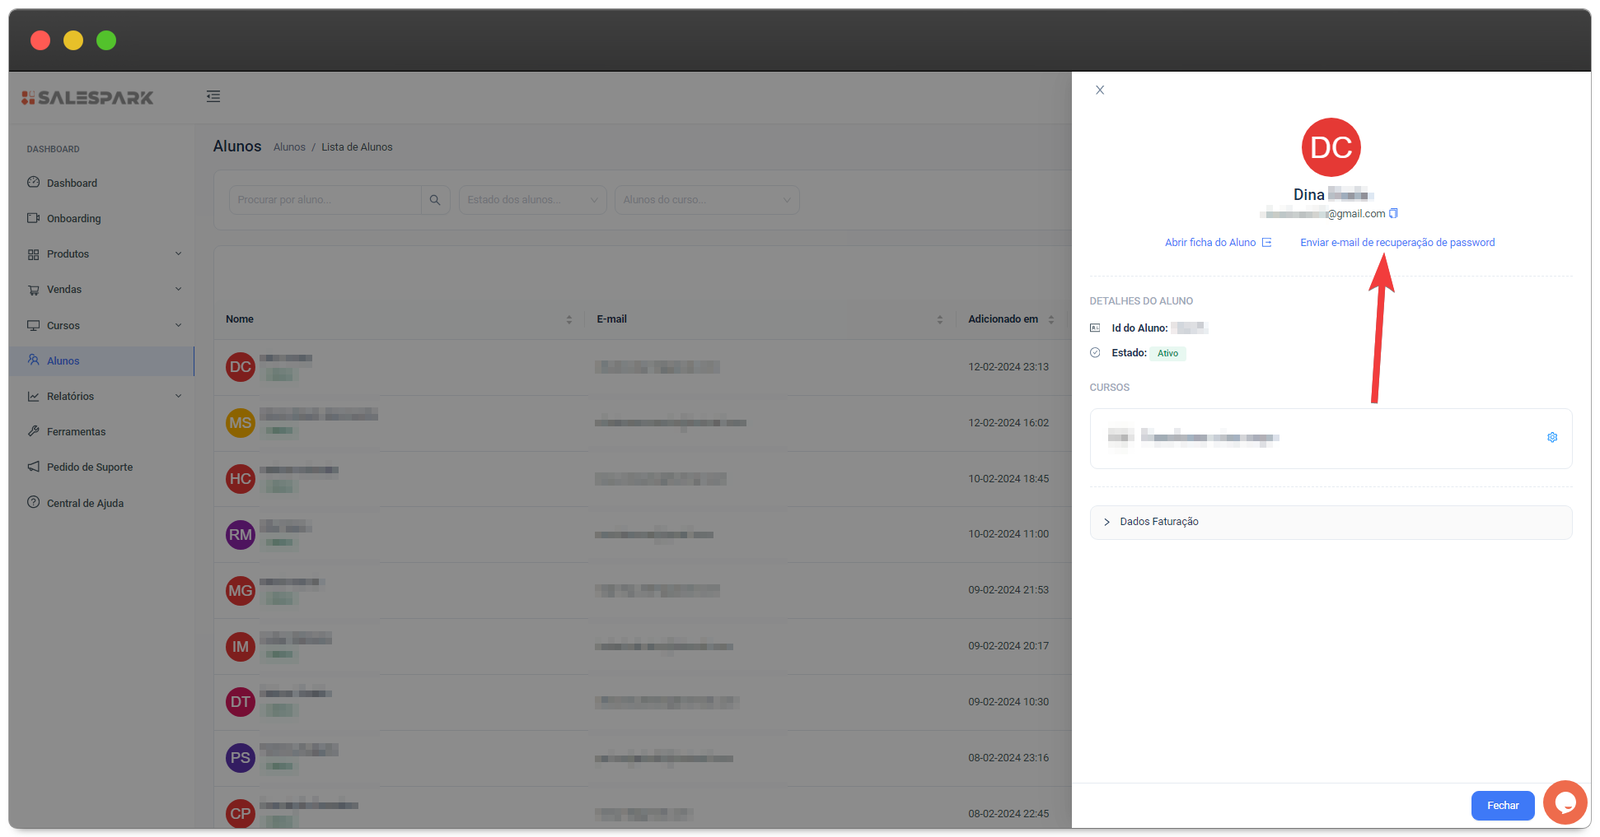The height and width of the screenshot is (837, 1600).
Task: Click the Procurar por aluno search field
Action: pos(325,200)
